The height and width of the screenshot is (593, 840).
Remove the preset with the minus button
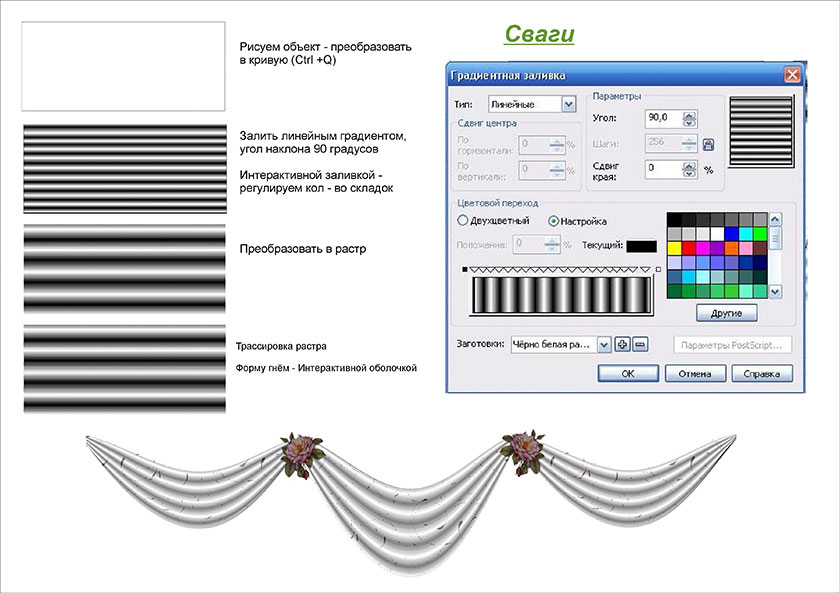(640, 345)
